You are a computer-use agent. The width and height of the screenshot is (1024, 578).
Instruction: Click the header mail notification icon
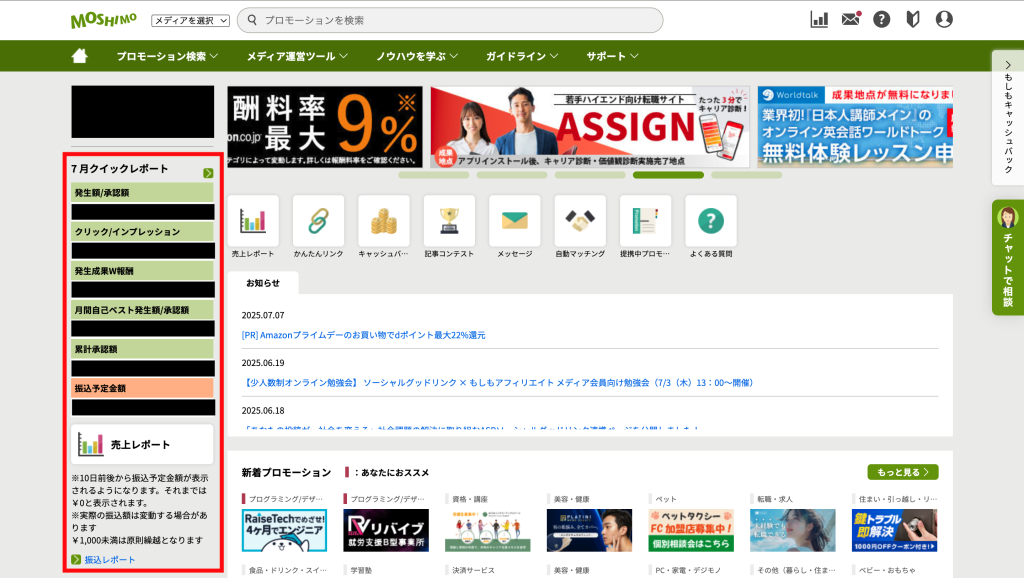[x=850, y=19]
